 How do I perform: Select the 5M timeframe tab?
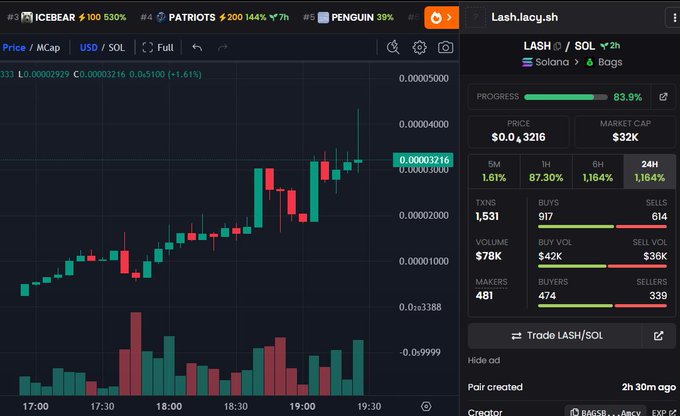[494, 171]
